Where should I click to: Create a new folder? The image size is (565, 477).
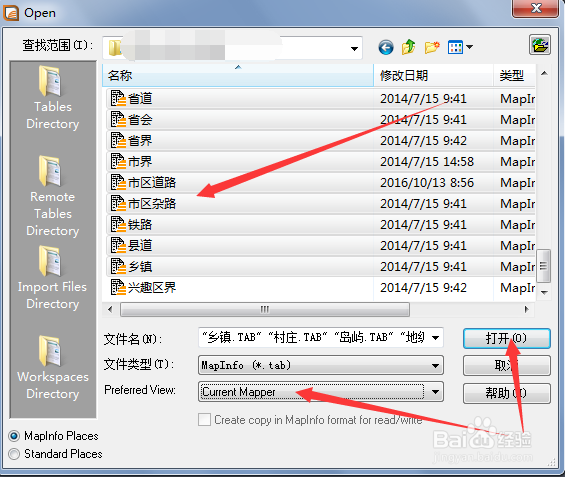(x=432, y=47)
